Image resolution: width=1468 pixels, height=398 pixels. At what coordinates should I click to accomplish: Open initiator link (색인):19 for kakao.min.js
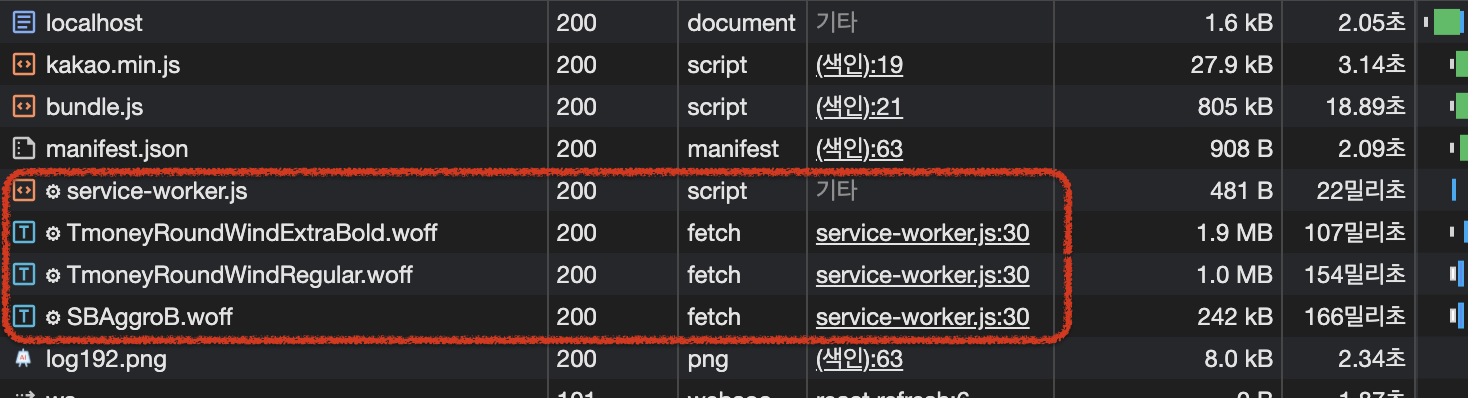pyautogui.click(x=859, y=65)
